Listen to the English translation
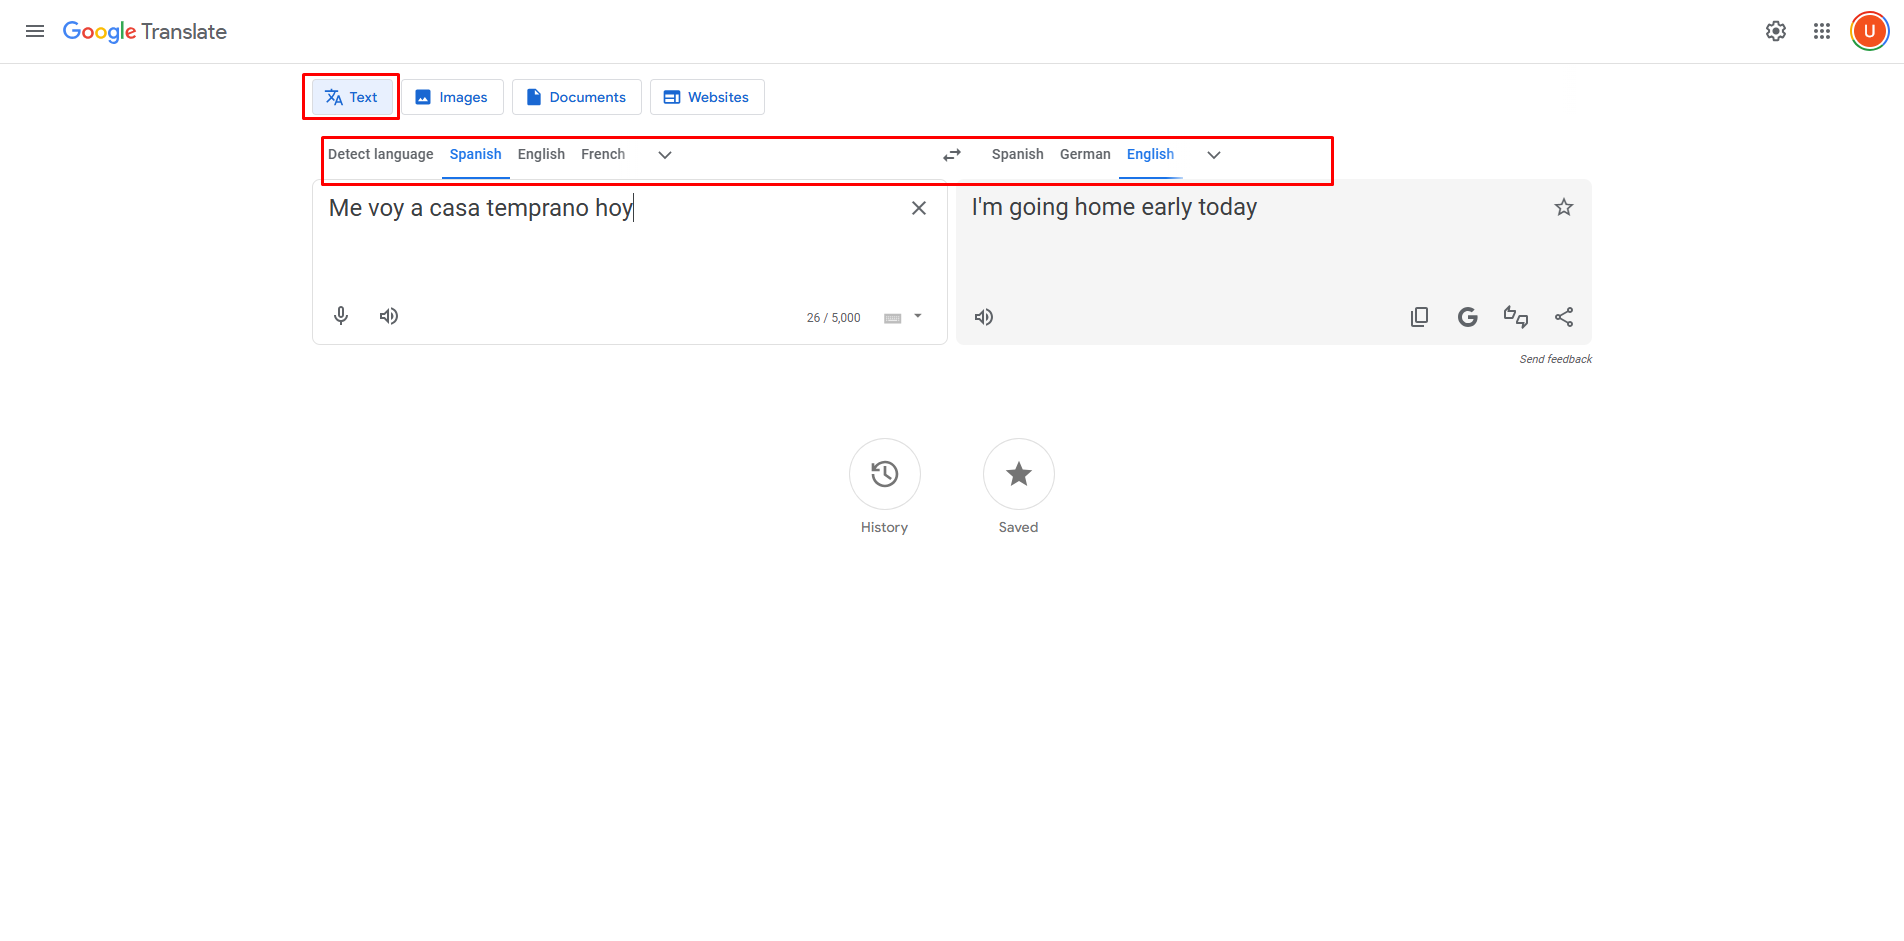Image resolution: width=1904 pixels, height=941 pixels. click(x=983, y=317)
